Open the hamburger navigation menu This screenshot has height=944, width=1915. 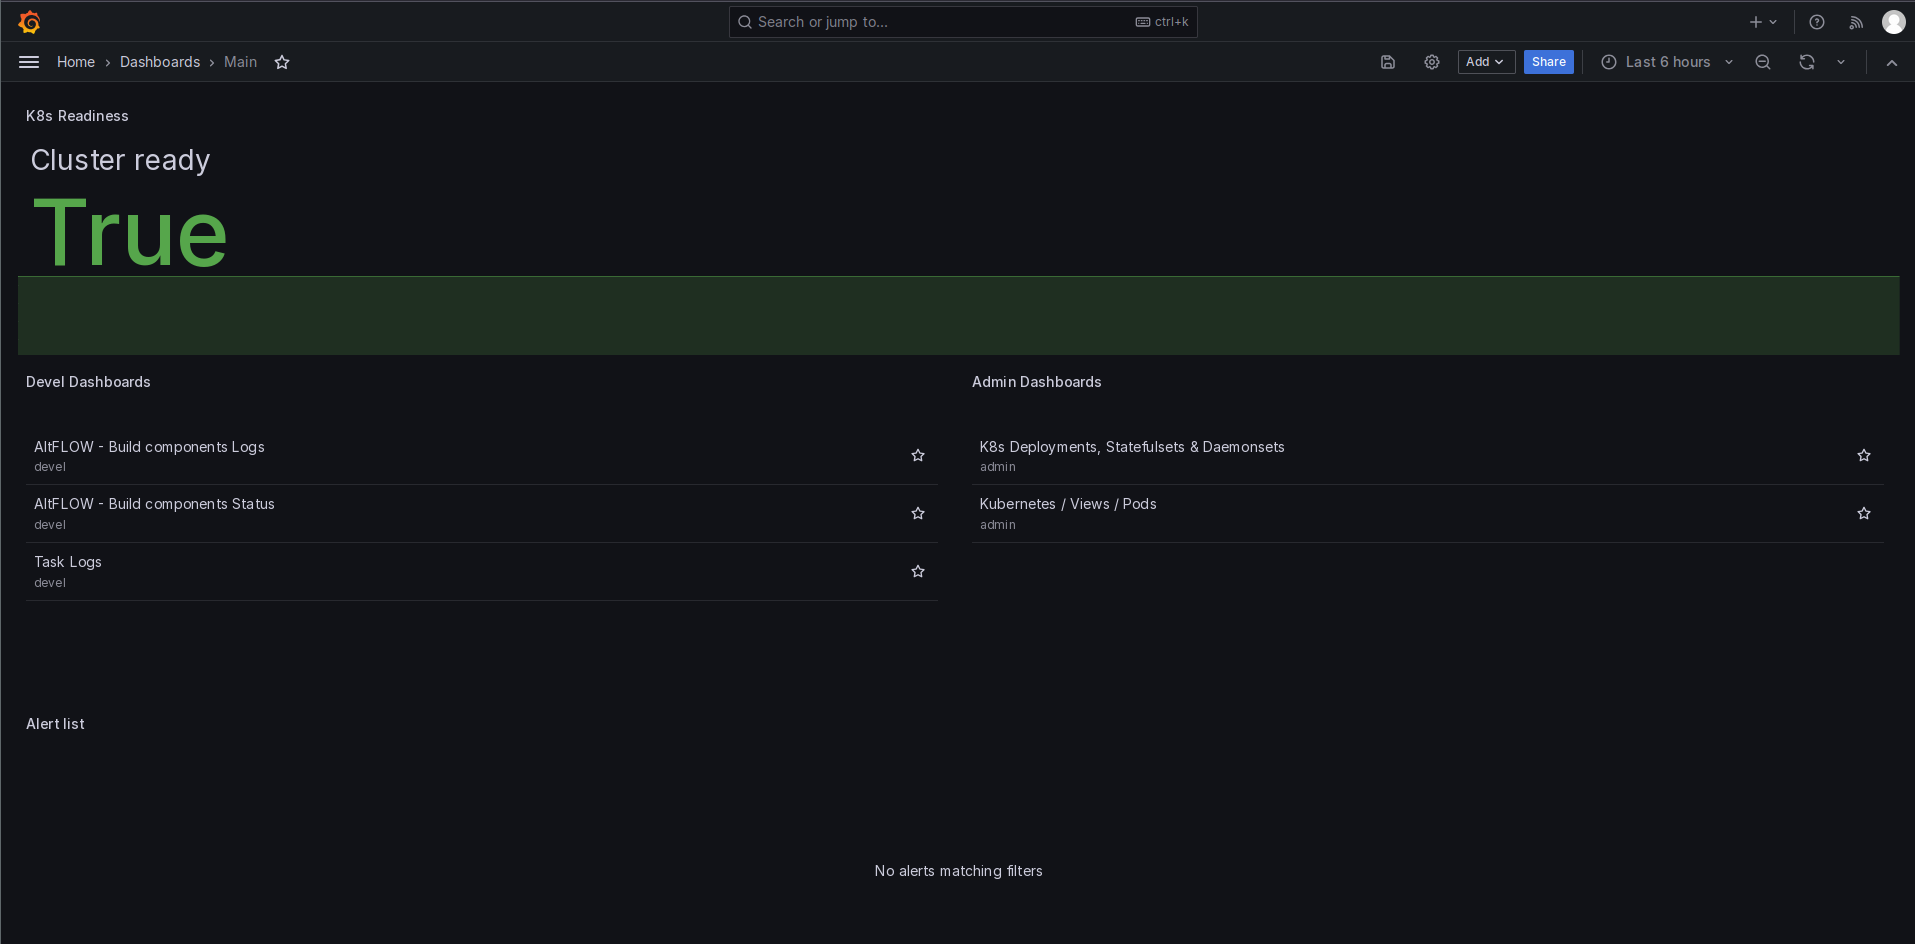[x=29, y=62]
